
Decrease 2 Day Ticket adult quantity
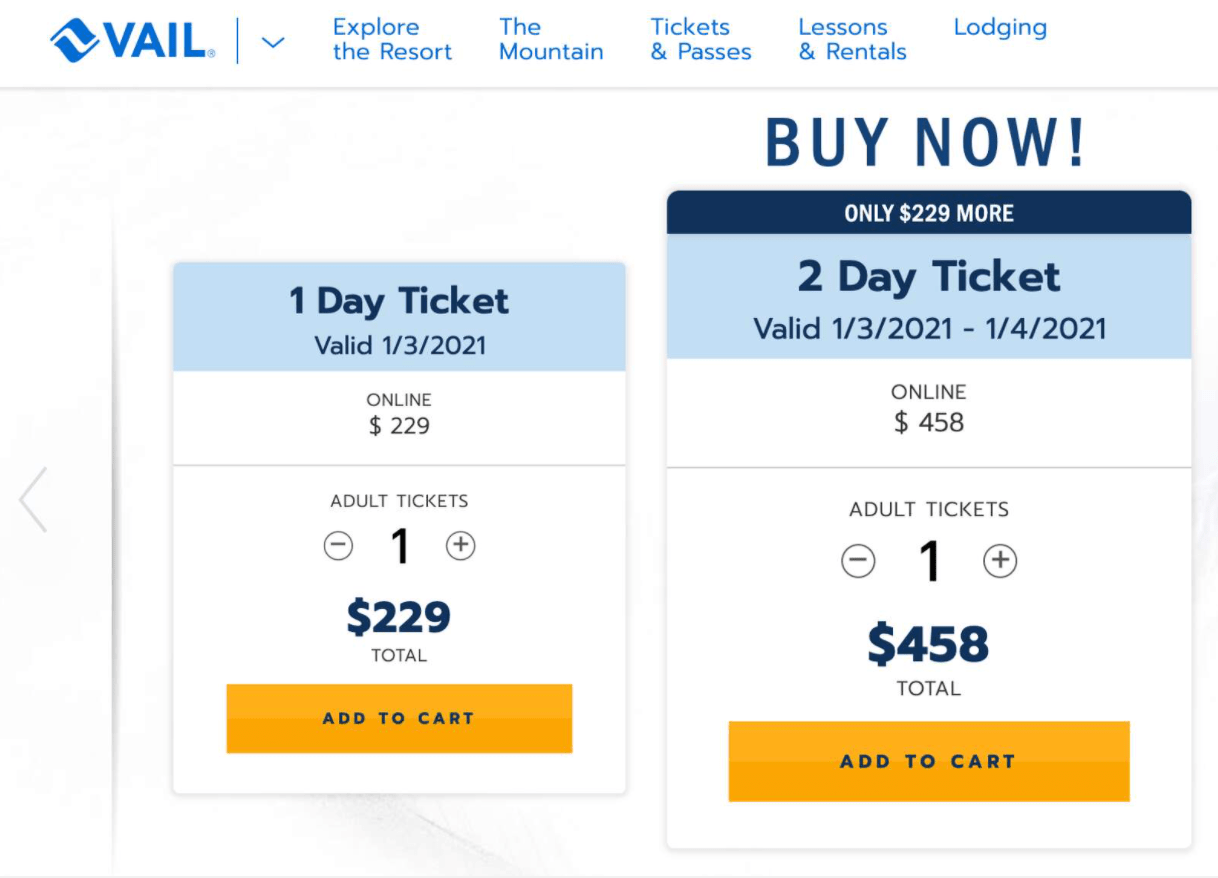coord(858,561)
